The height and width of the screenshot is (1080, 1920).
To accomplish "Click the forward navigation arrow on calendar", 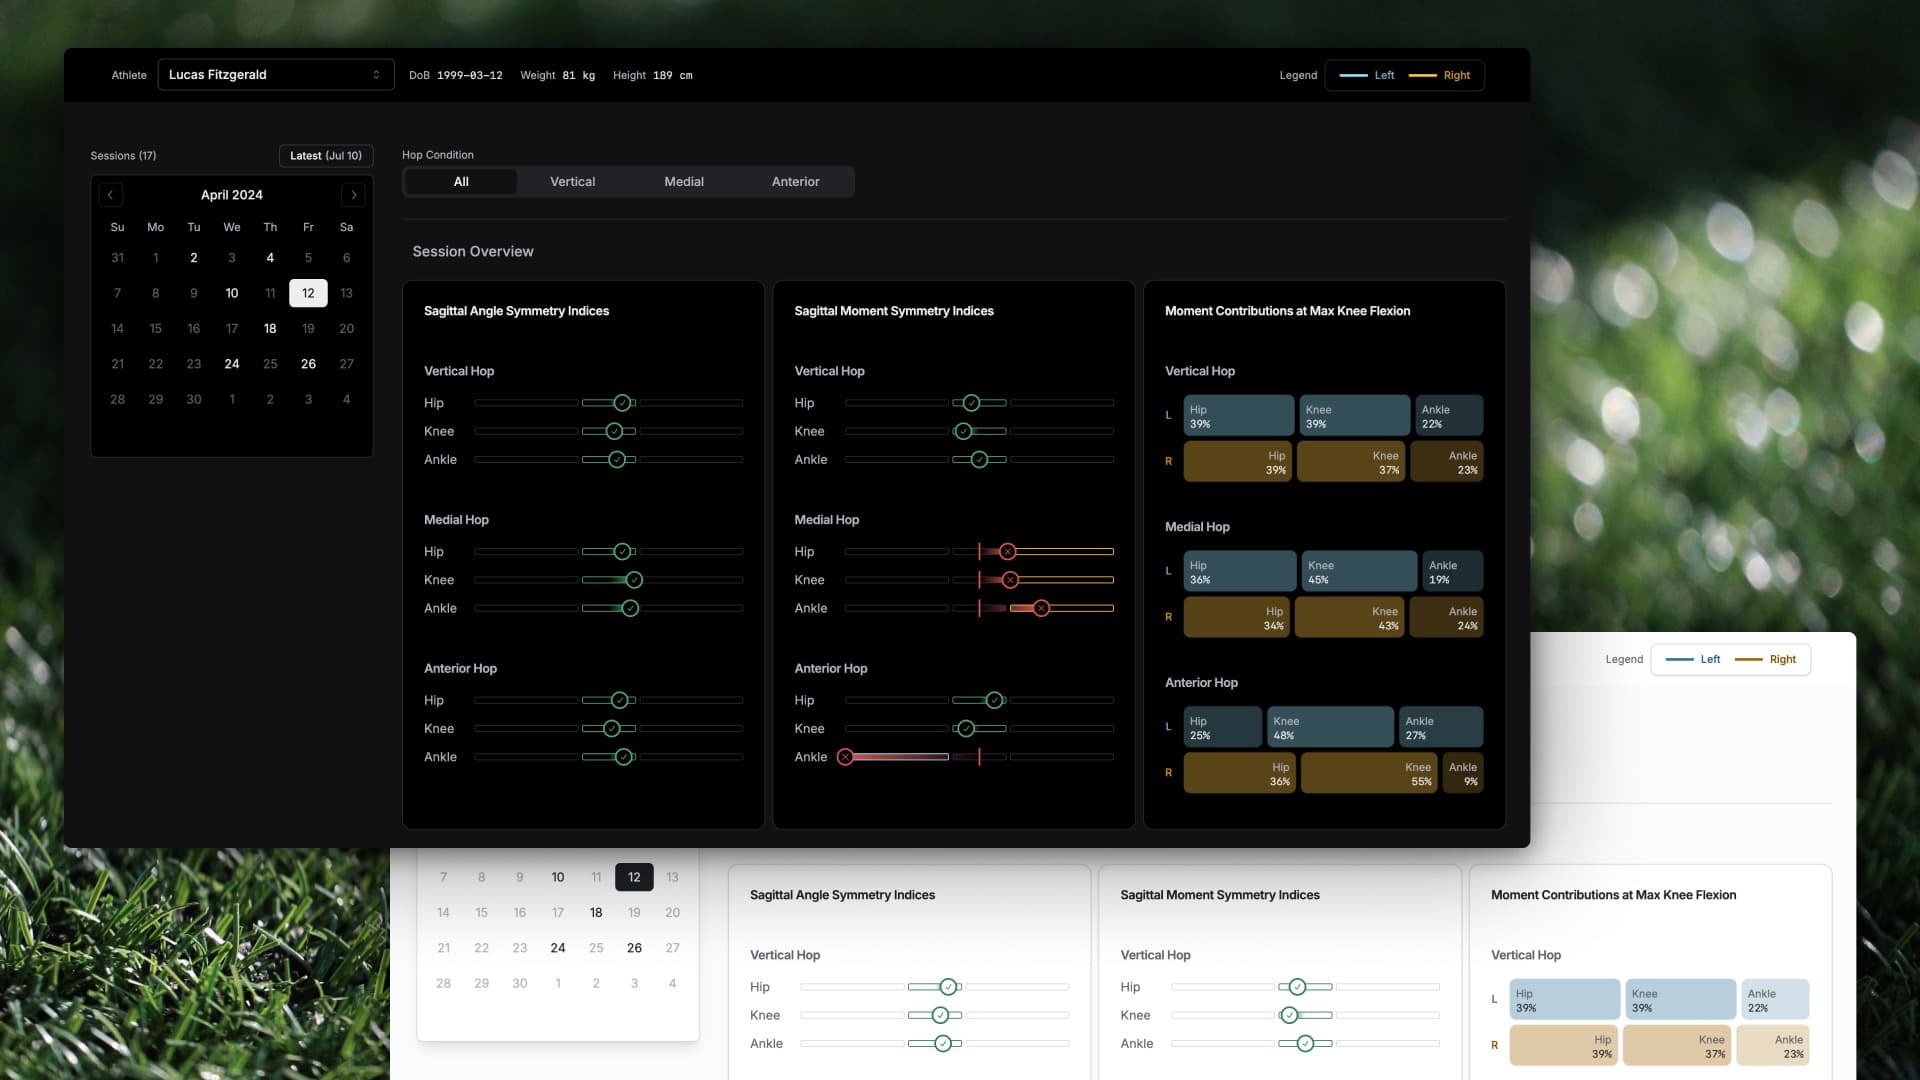I will (355, 195).
